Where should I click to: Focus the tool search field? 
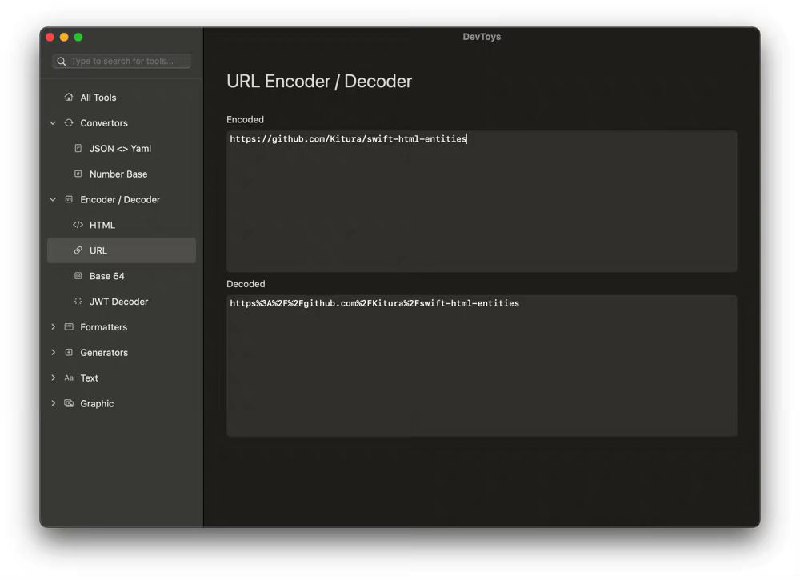[121, 61]
